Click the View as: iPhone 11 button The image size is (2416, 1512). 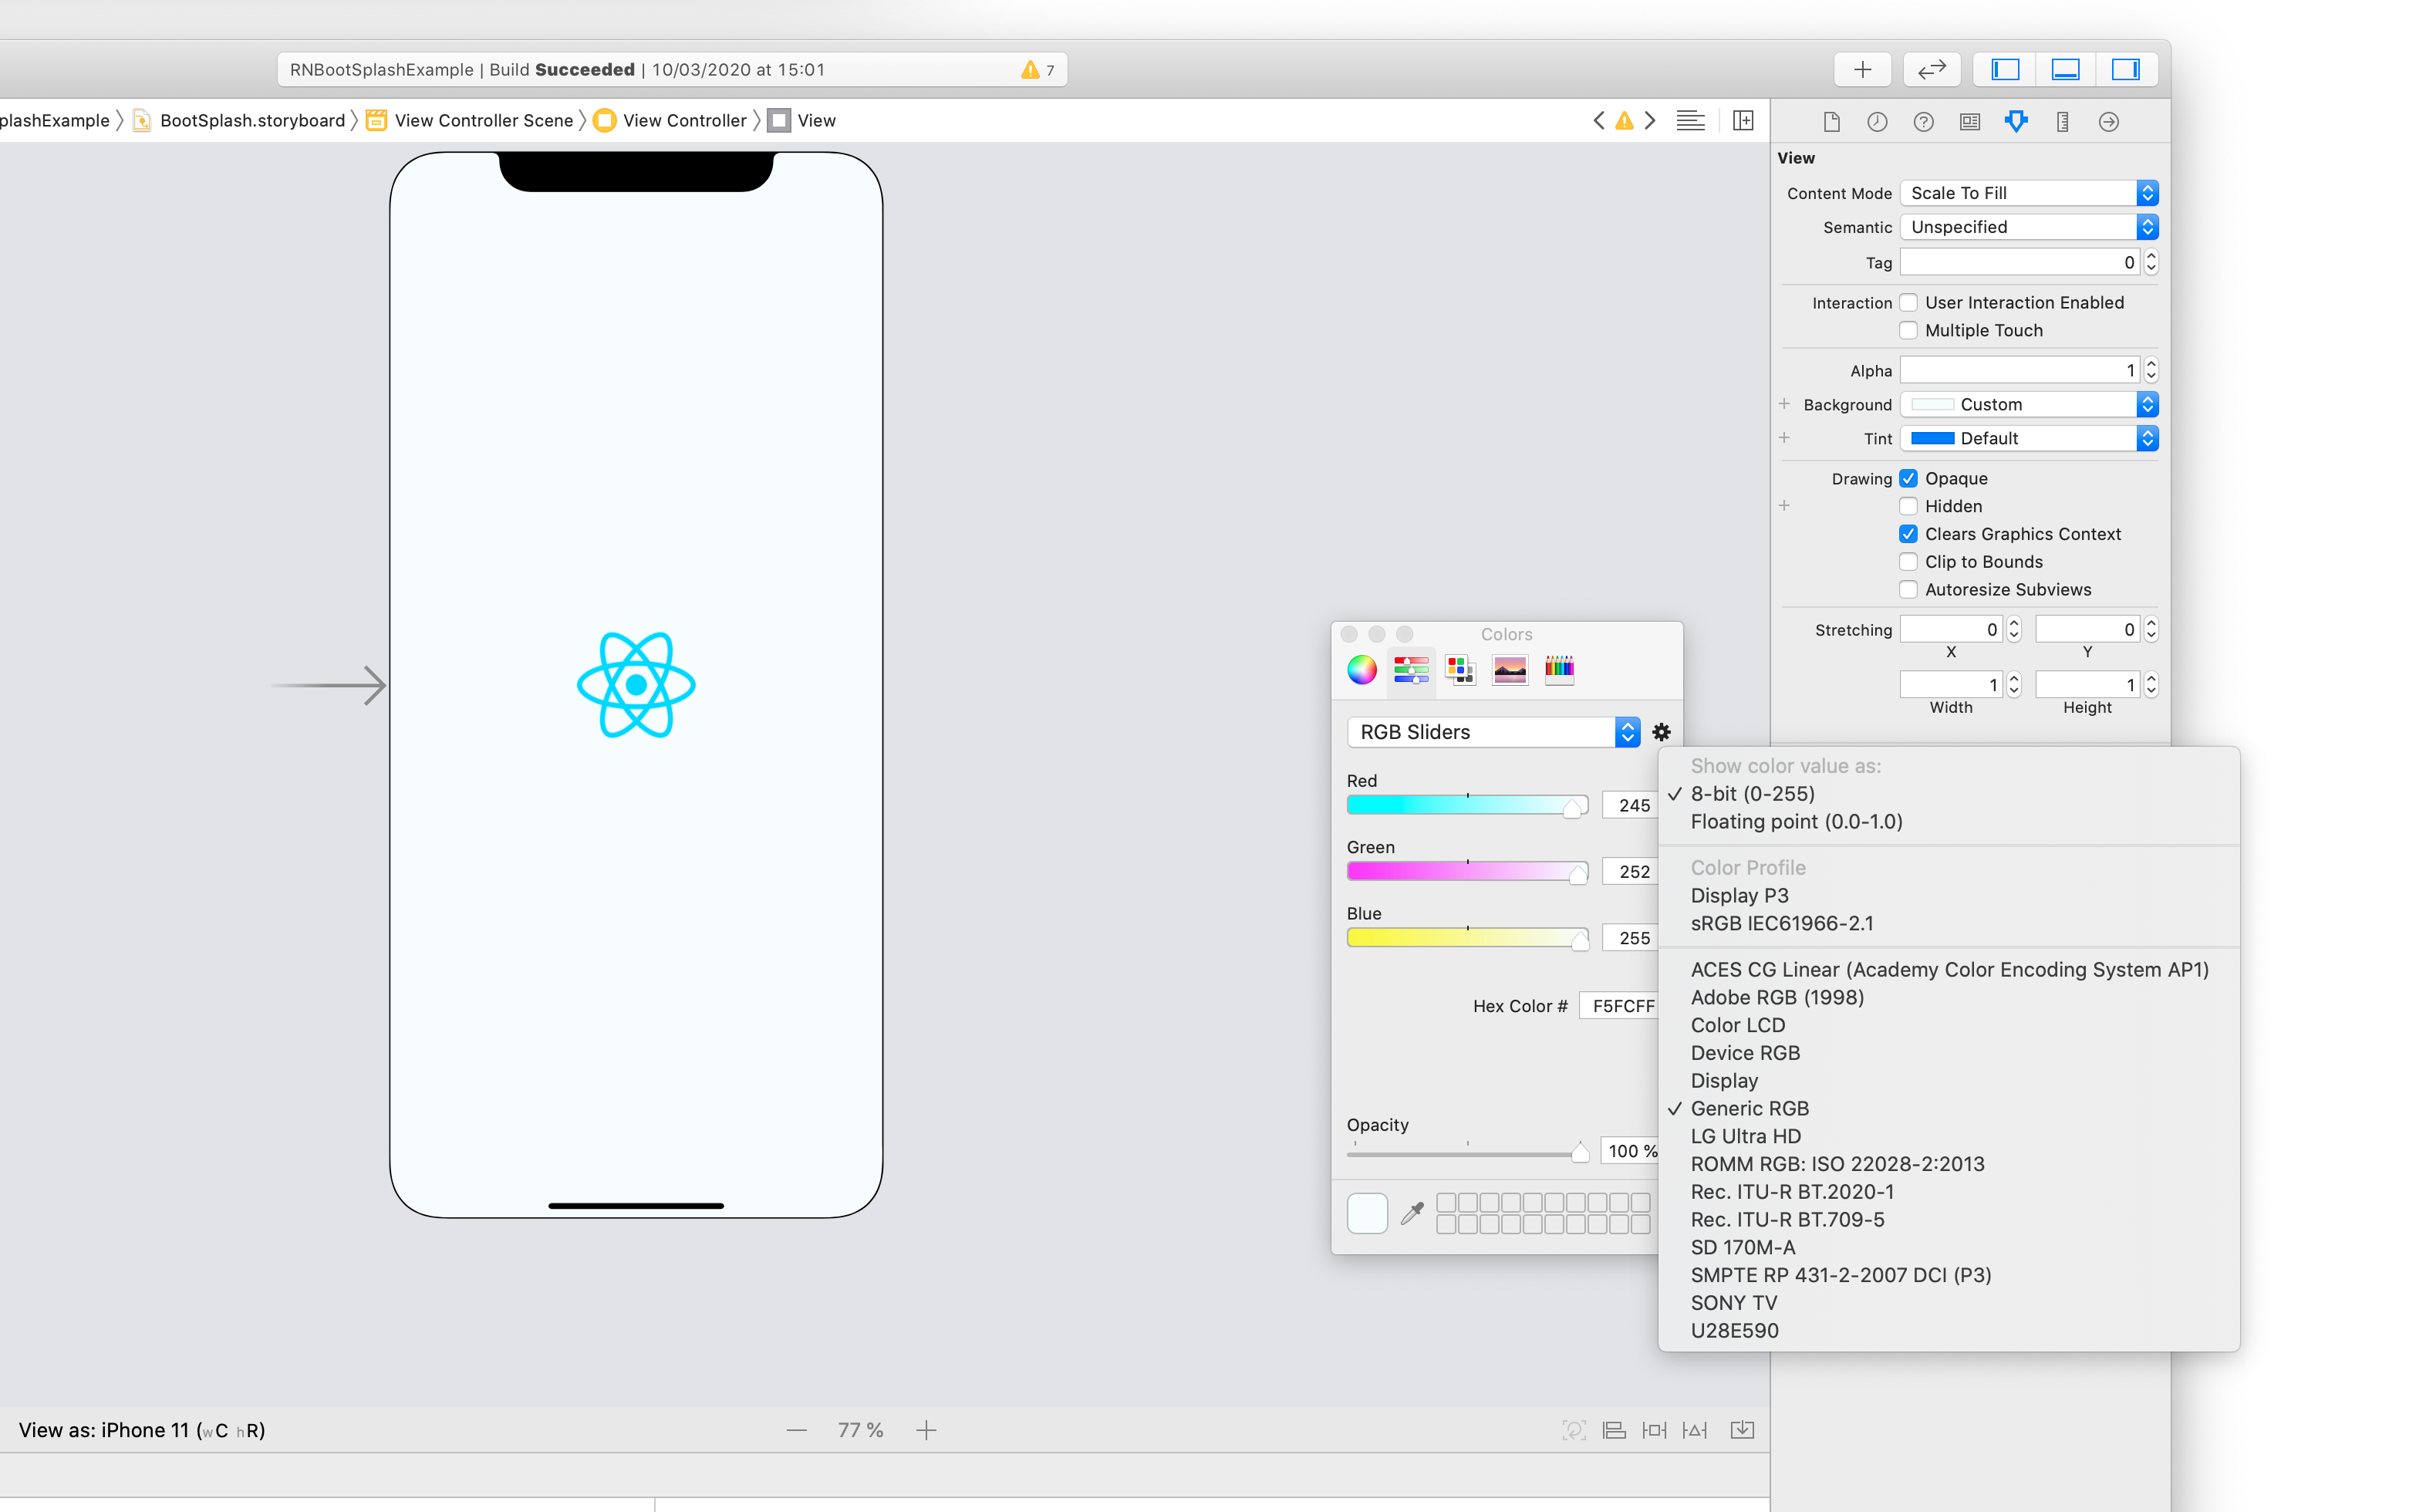point(141,1429)
